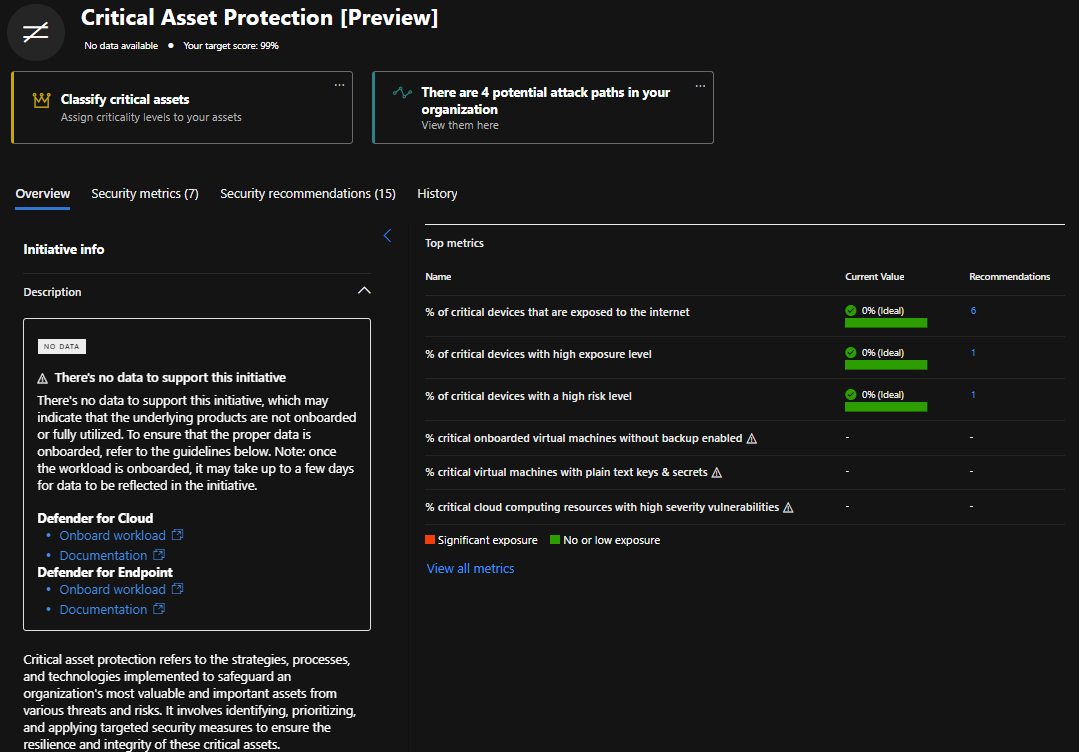Open more options on Classify critical assets card
Image resolution: width=1079 pixels, height=752 pixels.
pyautogui.click(x=339, y=84)
